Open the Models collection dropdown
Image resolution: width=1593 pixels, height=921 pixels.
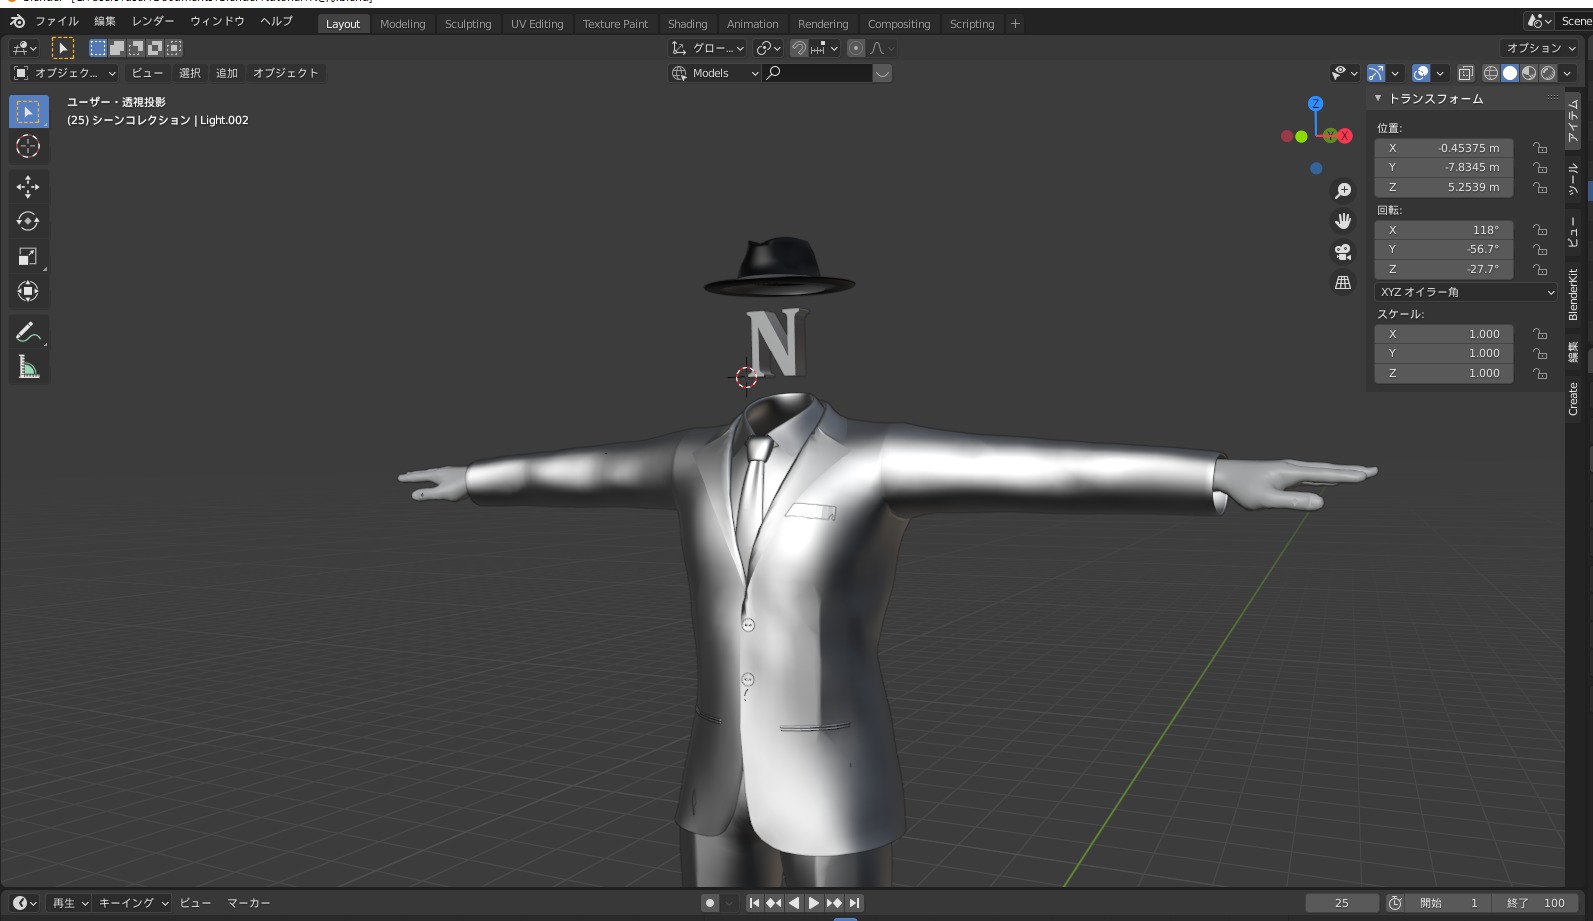click(x=714, y=73)
